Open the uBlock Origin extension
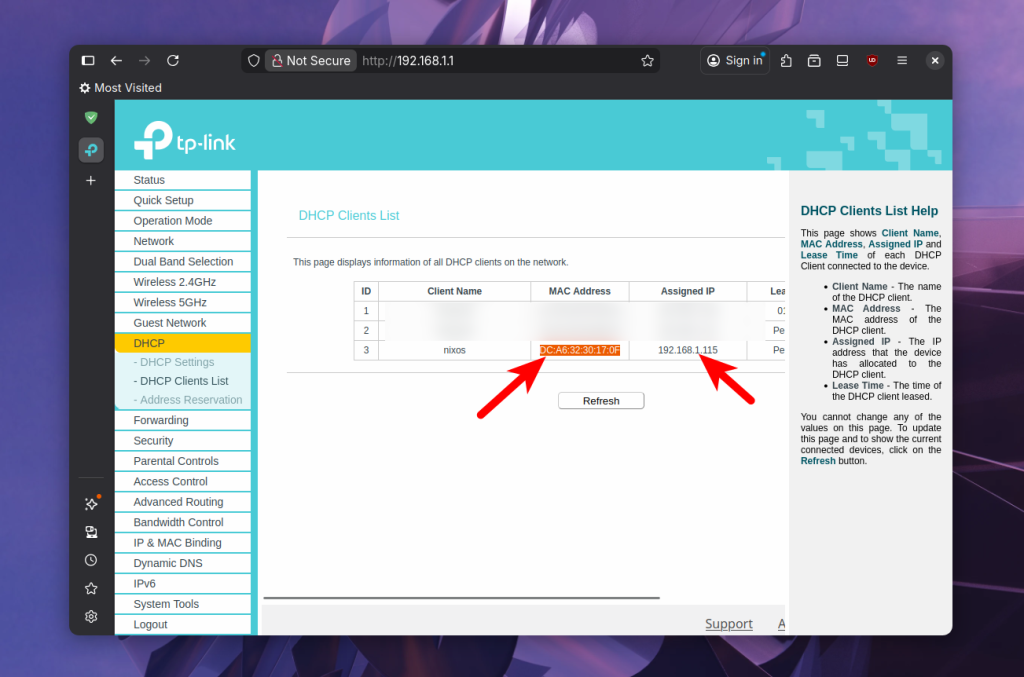This screenshot has width=1024, height=677. click(x=872, y=61)
